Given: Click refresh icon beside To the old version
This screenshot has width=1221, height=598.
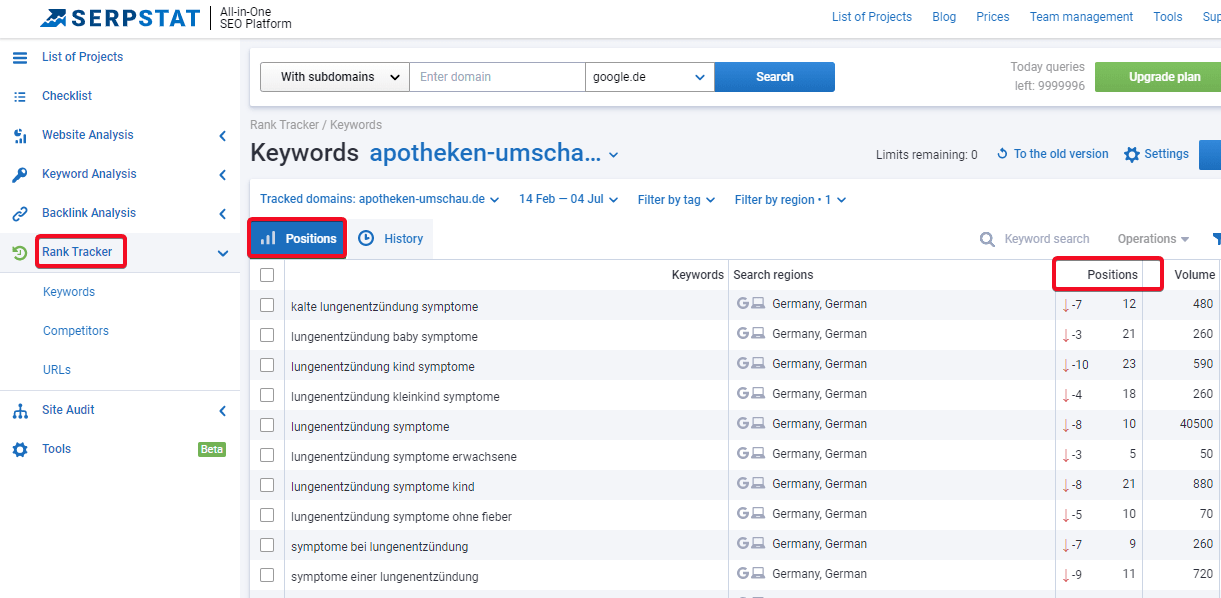Looking at the screenshot, I should (x=1002, y=154).
